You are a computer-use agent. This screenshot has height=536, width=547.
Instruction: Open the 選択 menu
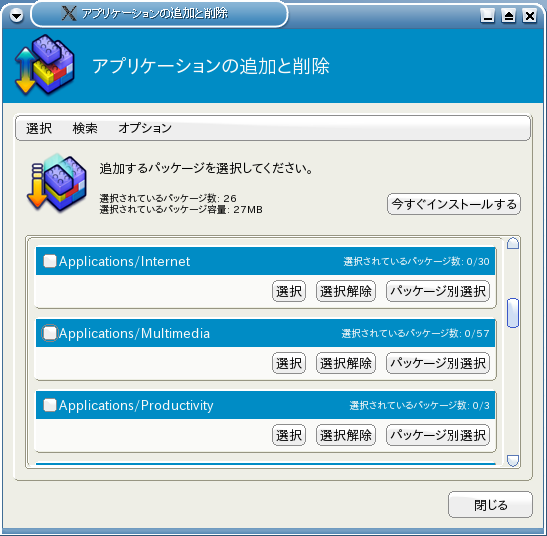[39, 128]
